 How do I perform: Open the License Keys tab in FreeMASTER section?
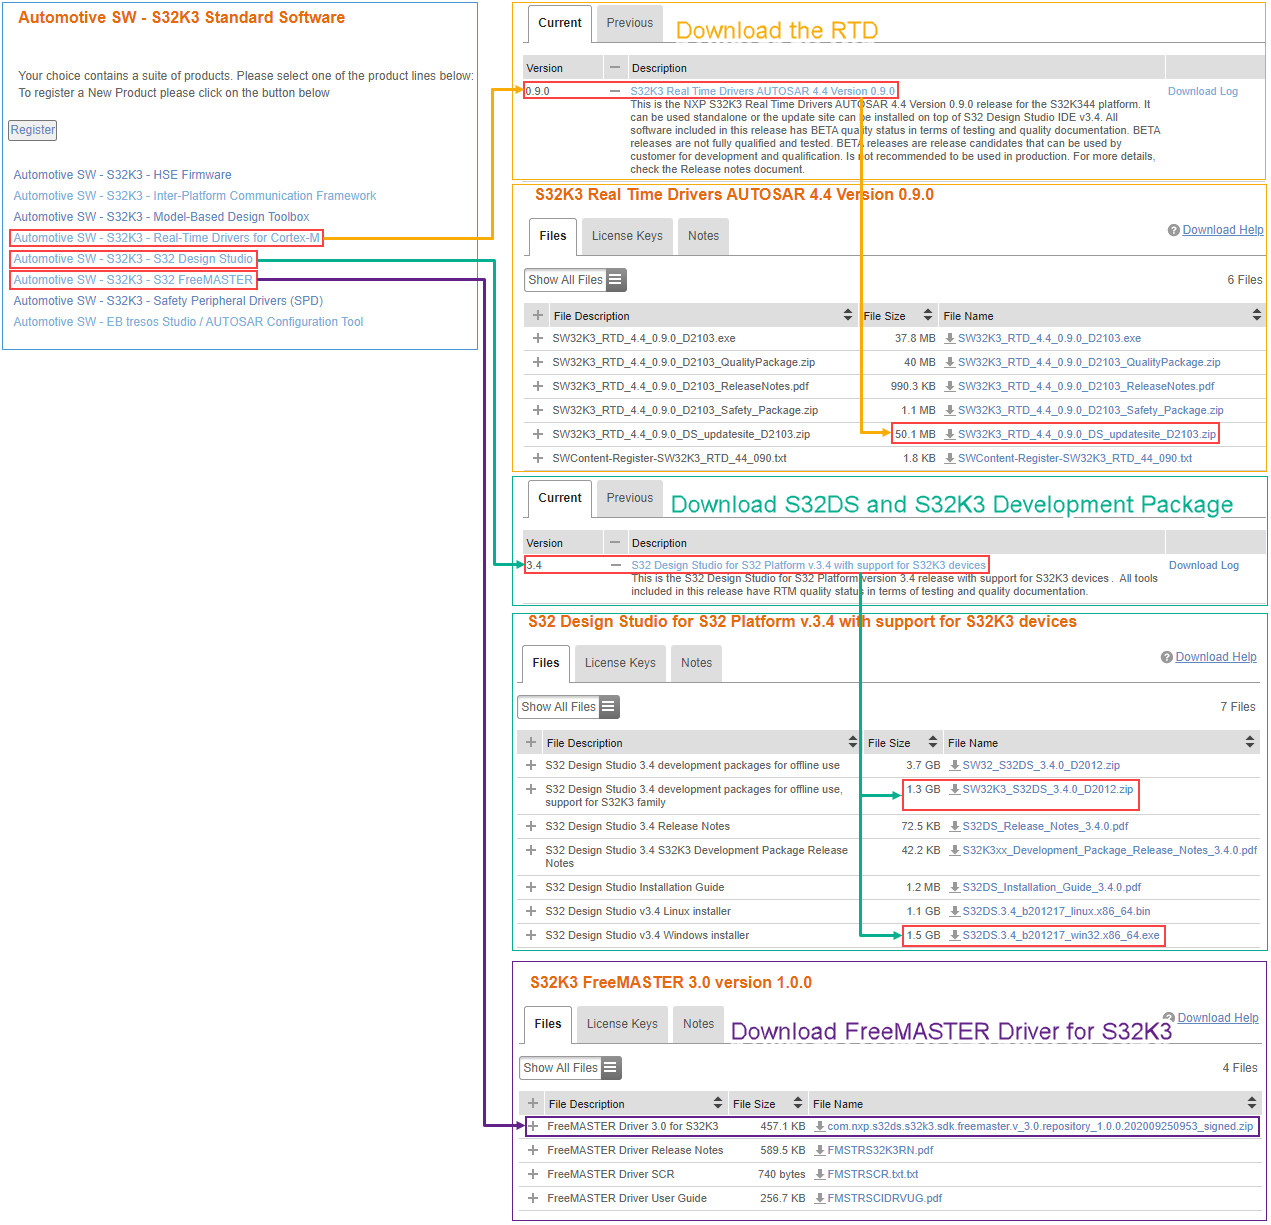pos(621,1024)
